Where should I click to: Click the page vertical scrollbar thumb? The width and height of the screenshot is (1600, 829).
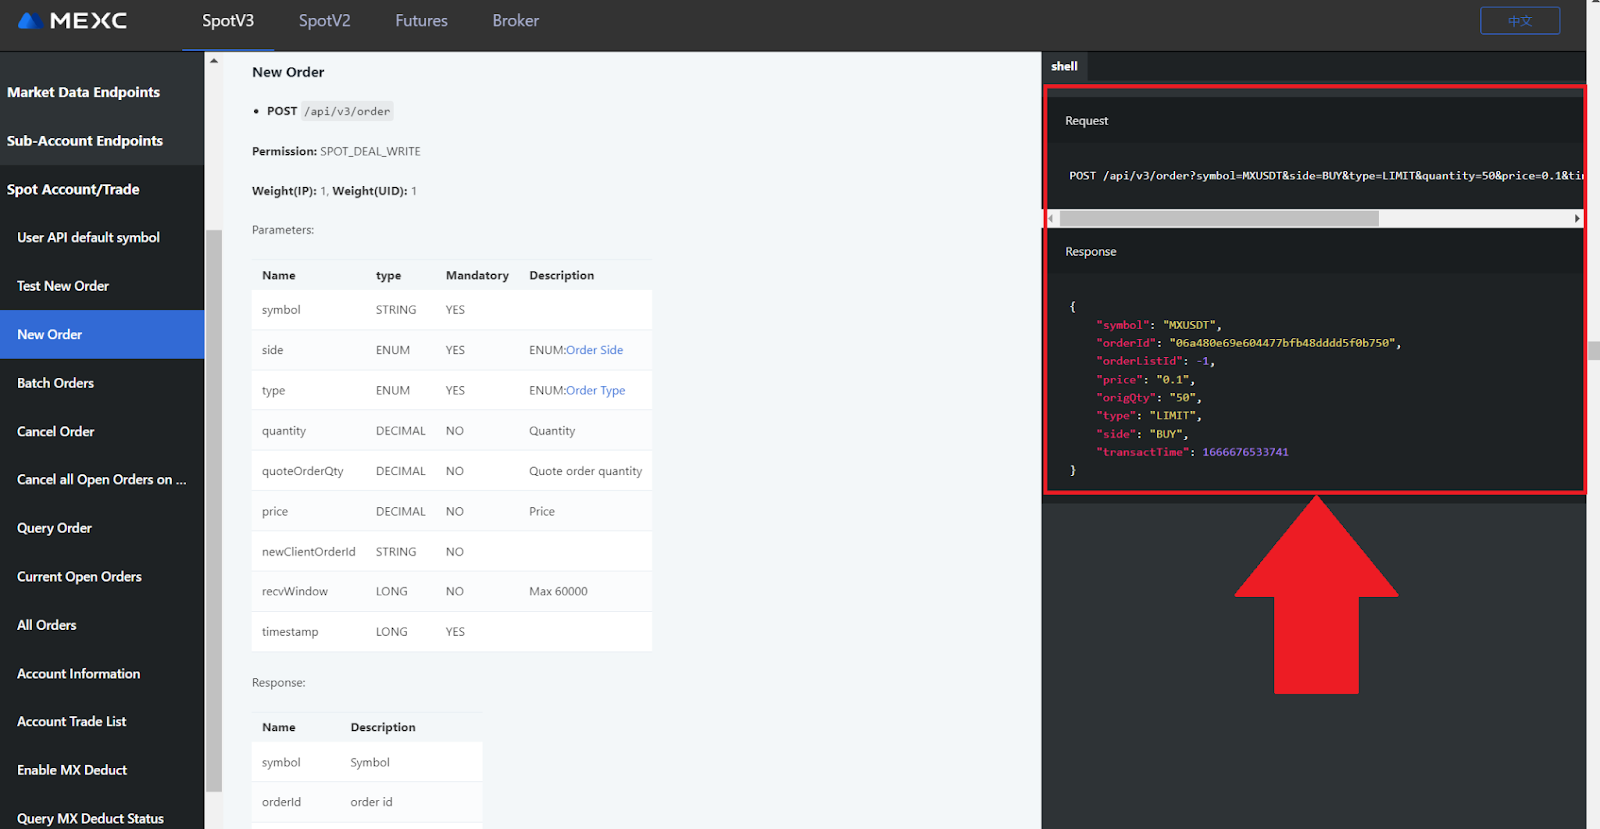click(1593, 350)
